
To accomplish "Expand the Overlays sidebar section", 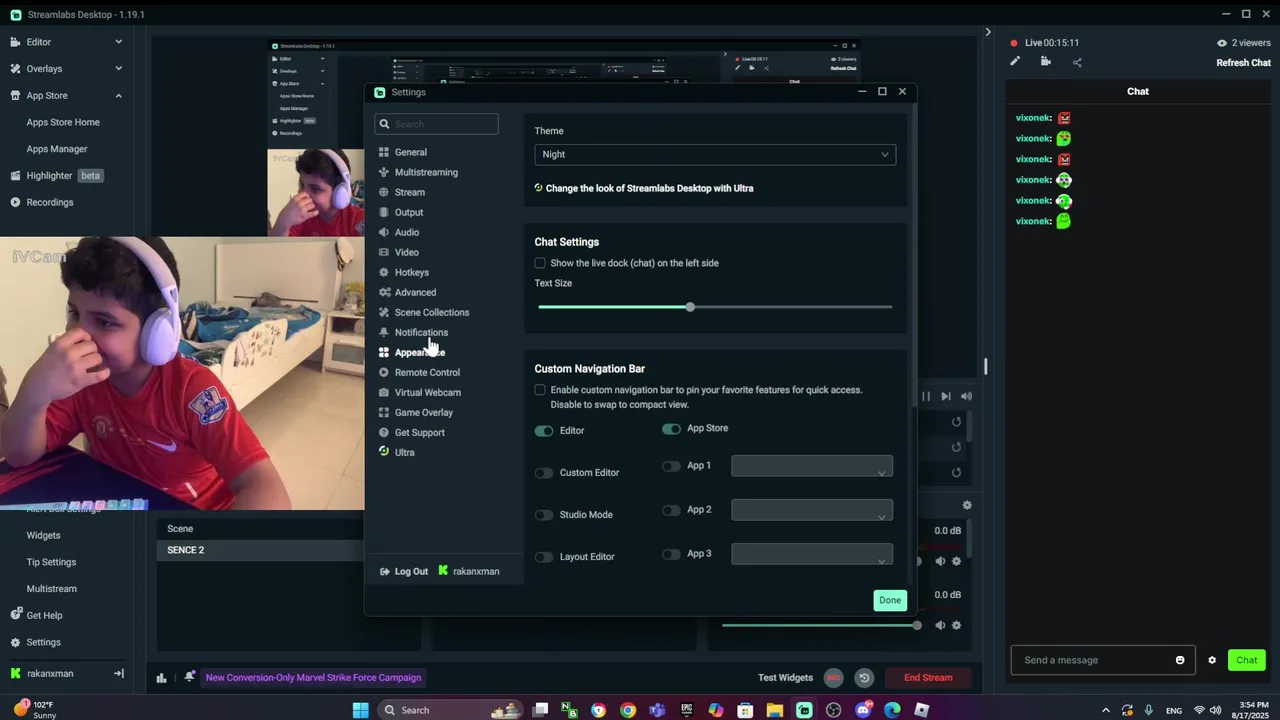I will pos(118,69).
